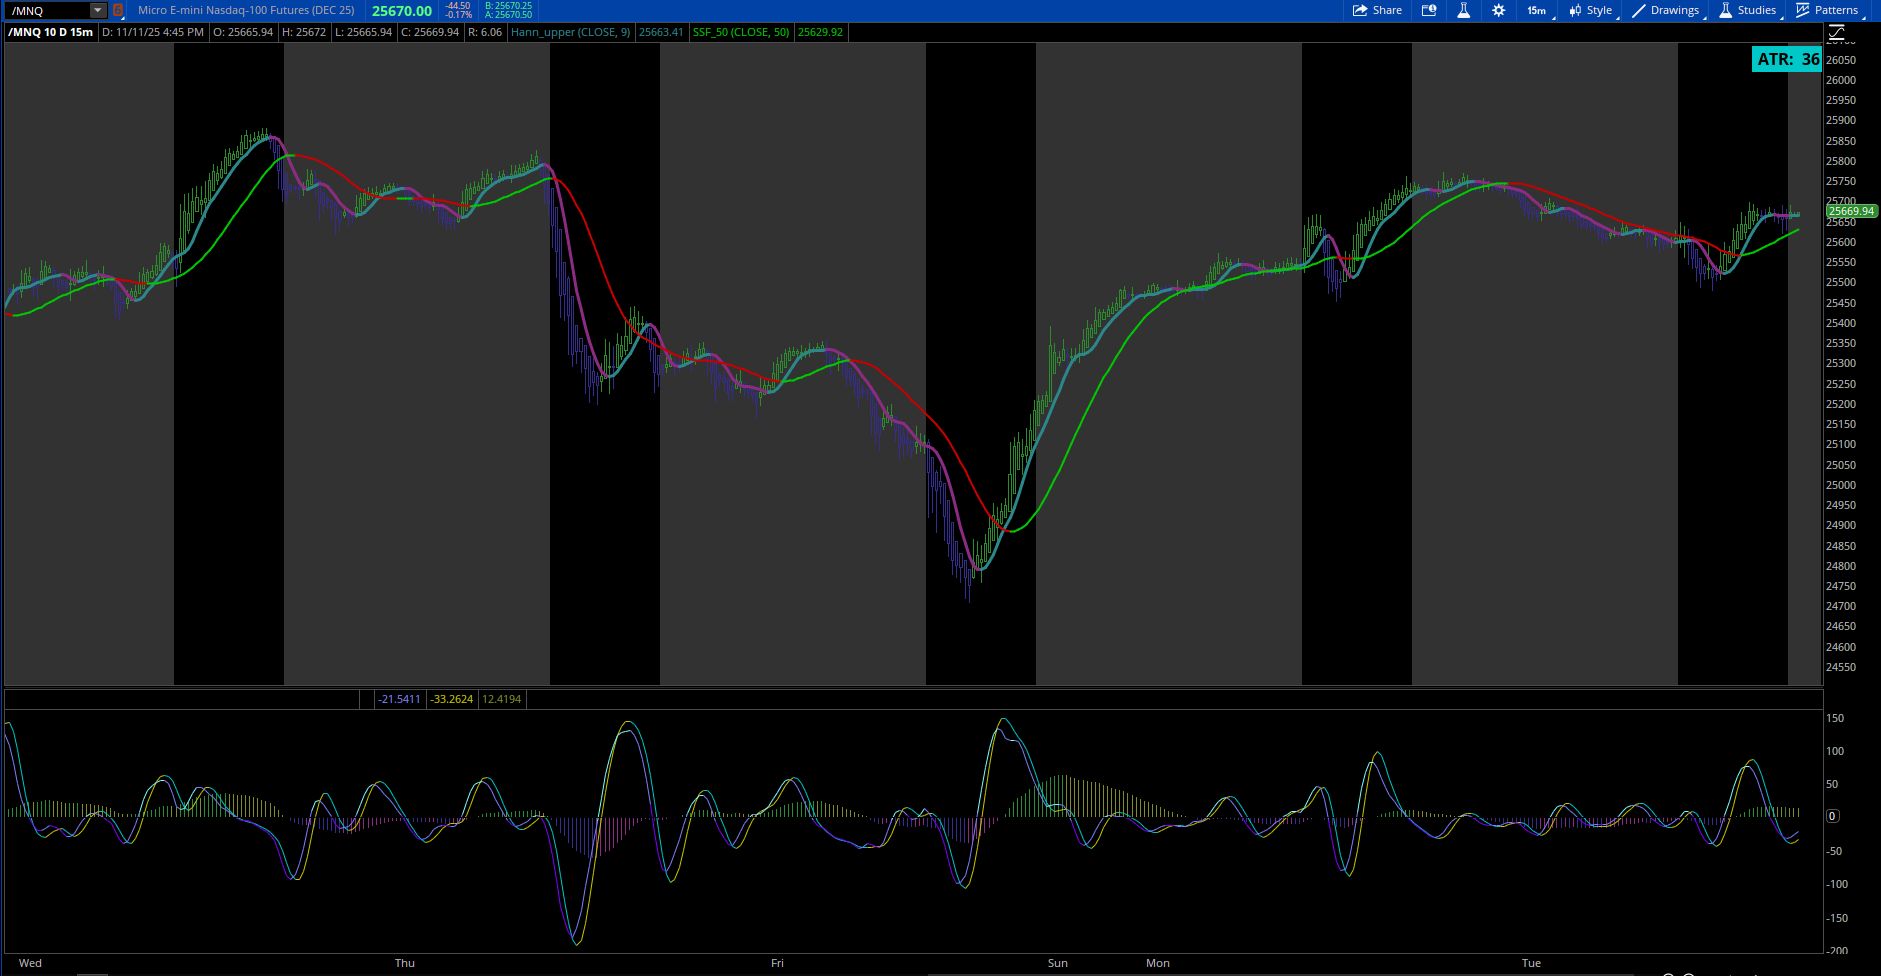Click the ATR: 36 indicator label
The image size is (1881, 976).
(1785, 59)
